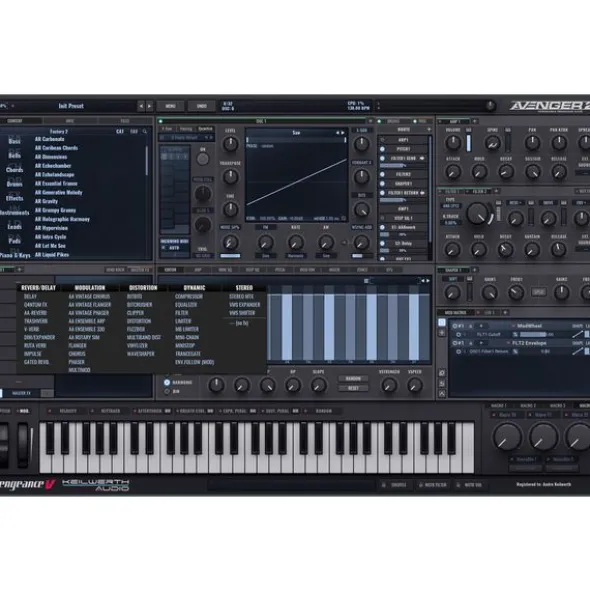
Task: Choose BITCRUSHER from the Distortion menu
Action: coord(139,305)
